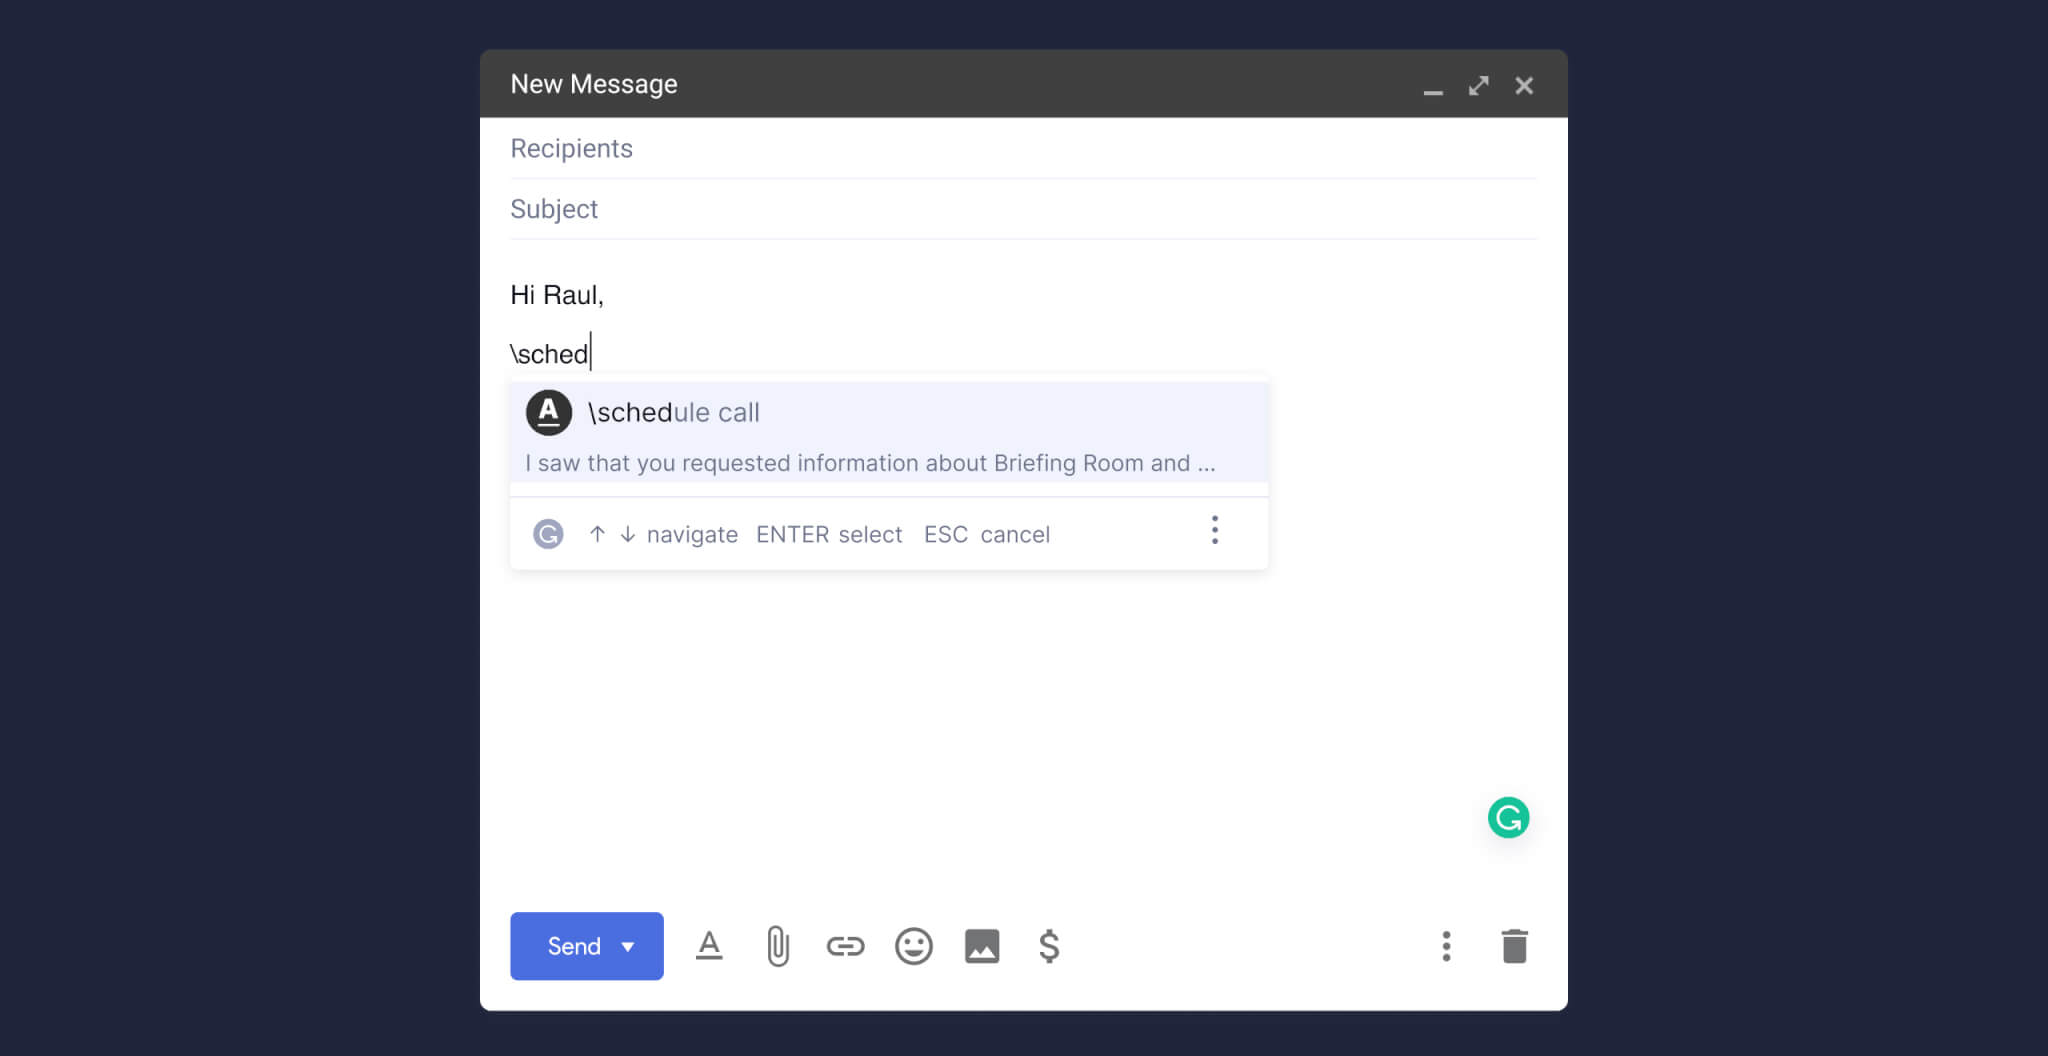Minimize the New Message window
This screenshot has height=1056, width=2048.
[1433, 88]
